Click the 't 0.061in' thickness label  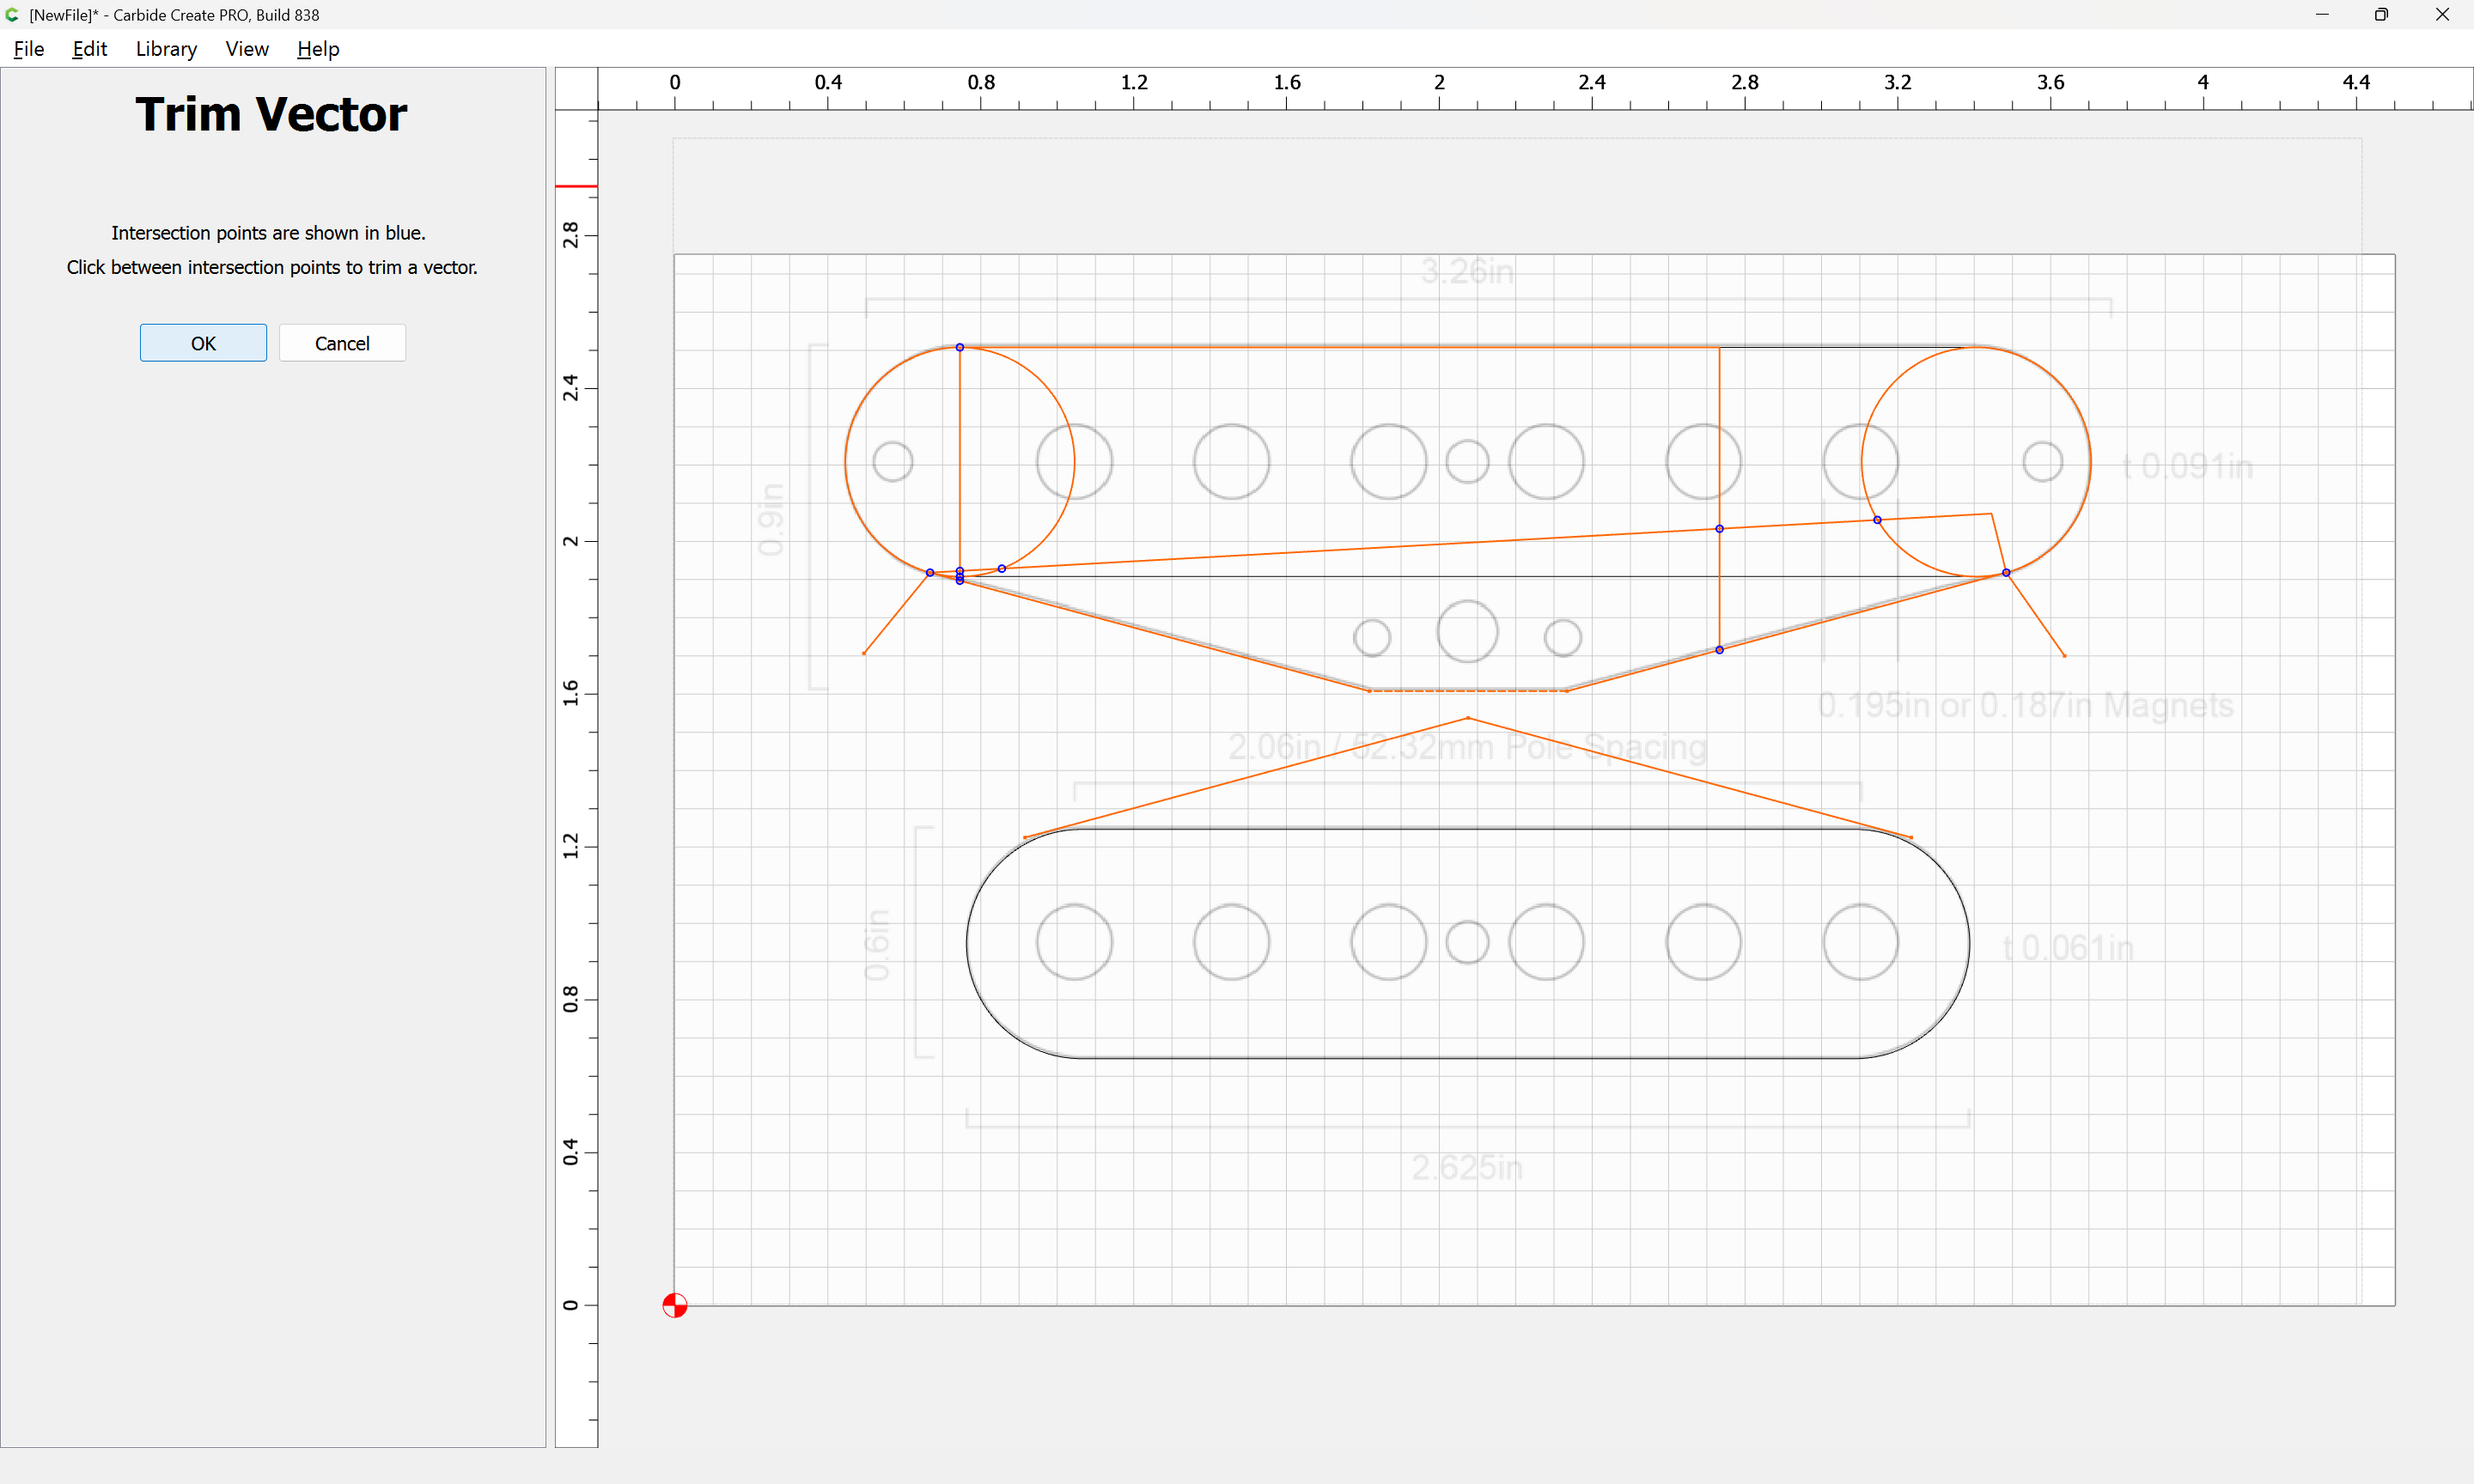(x=2068, y=947)
